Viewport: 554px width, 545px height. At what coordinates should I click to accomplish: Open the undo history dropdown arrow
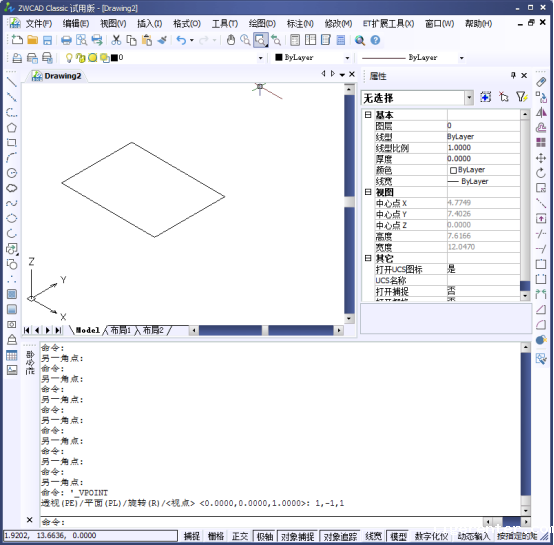point(192,40)
